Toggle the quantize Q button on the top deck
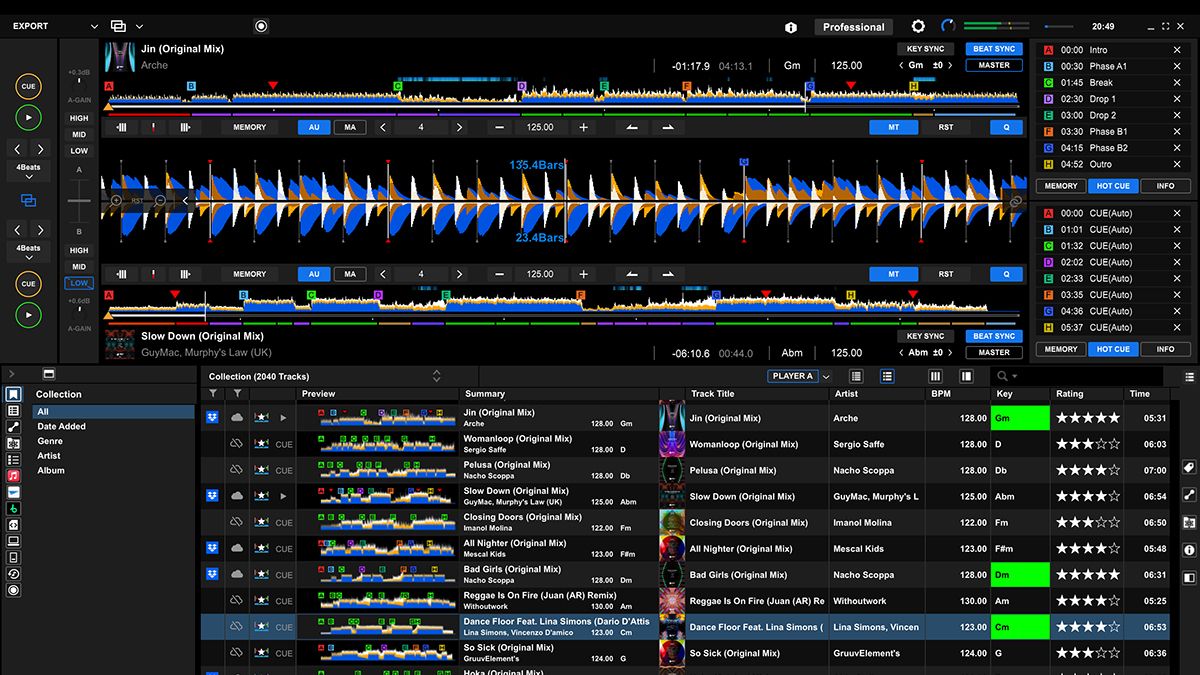The image size is (1200, 675). click(x=1007, y=127)
